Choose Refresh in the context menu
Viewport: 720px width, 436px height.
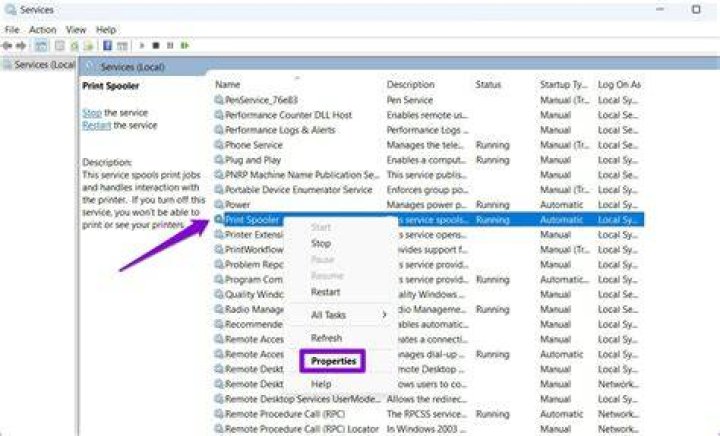pyautogui.click(x=326, y=338)
